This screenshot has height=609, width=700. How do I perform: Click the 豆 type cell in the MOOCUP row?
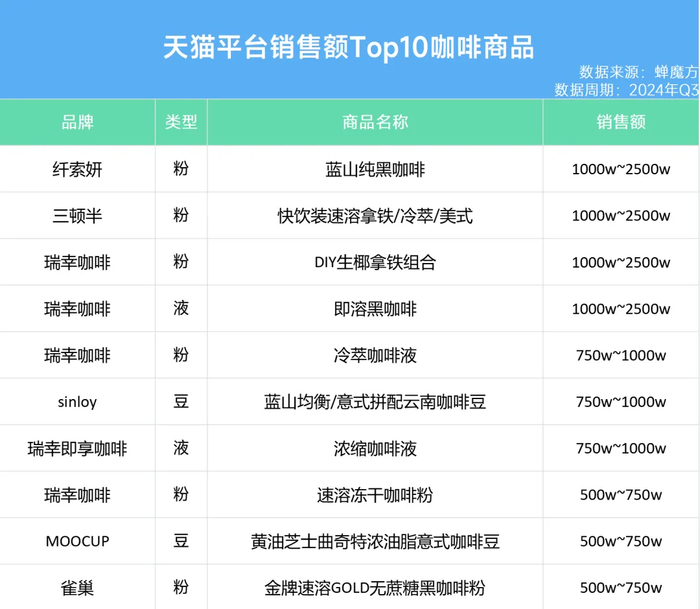coord(181,541)
